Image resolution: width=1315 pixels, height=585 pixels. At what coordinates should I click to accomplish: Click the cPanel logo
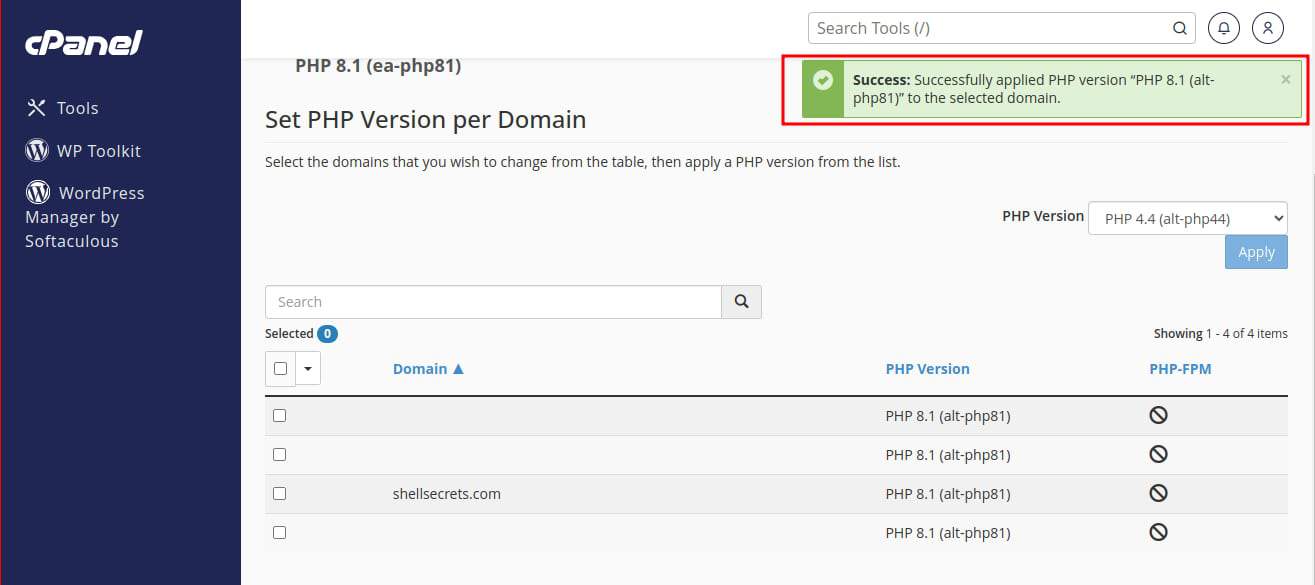pyautogui.click(x=84, y=43)
